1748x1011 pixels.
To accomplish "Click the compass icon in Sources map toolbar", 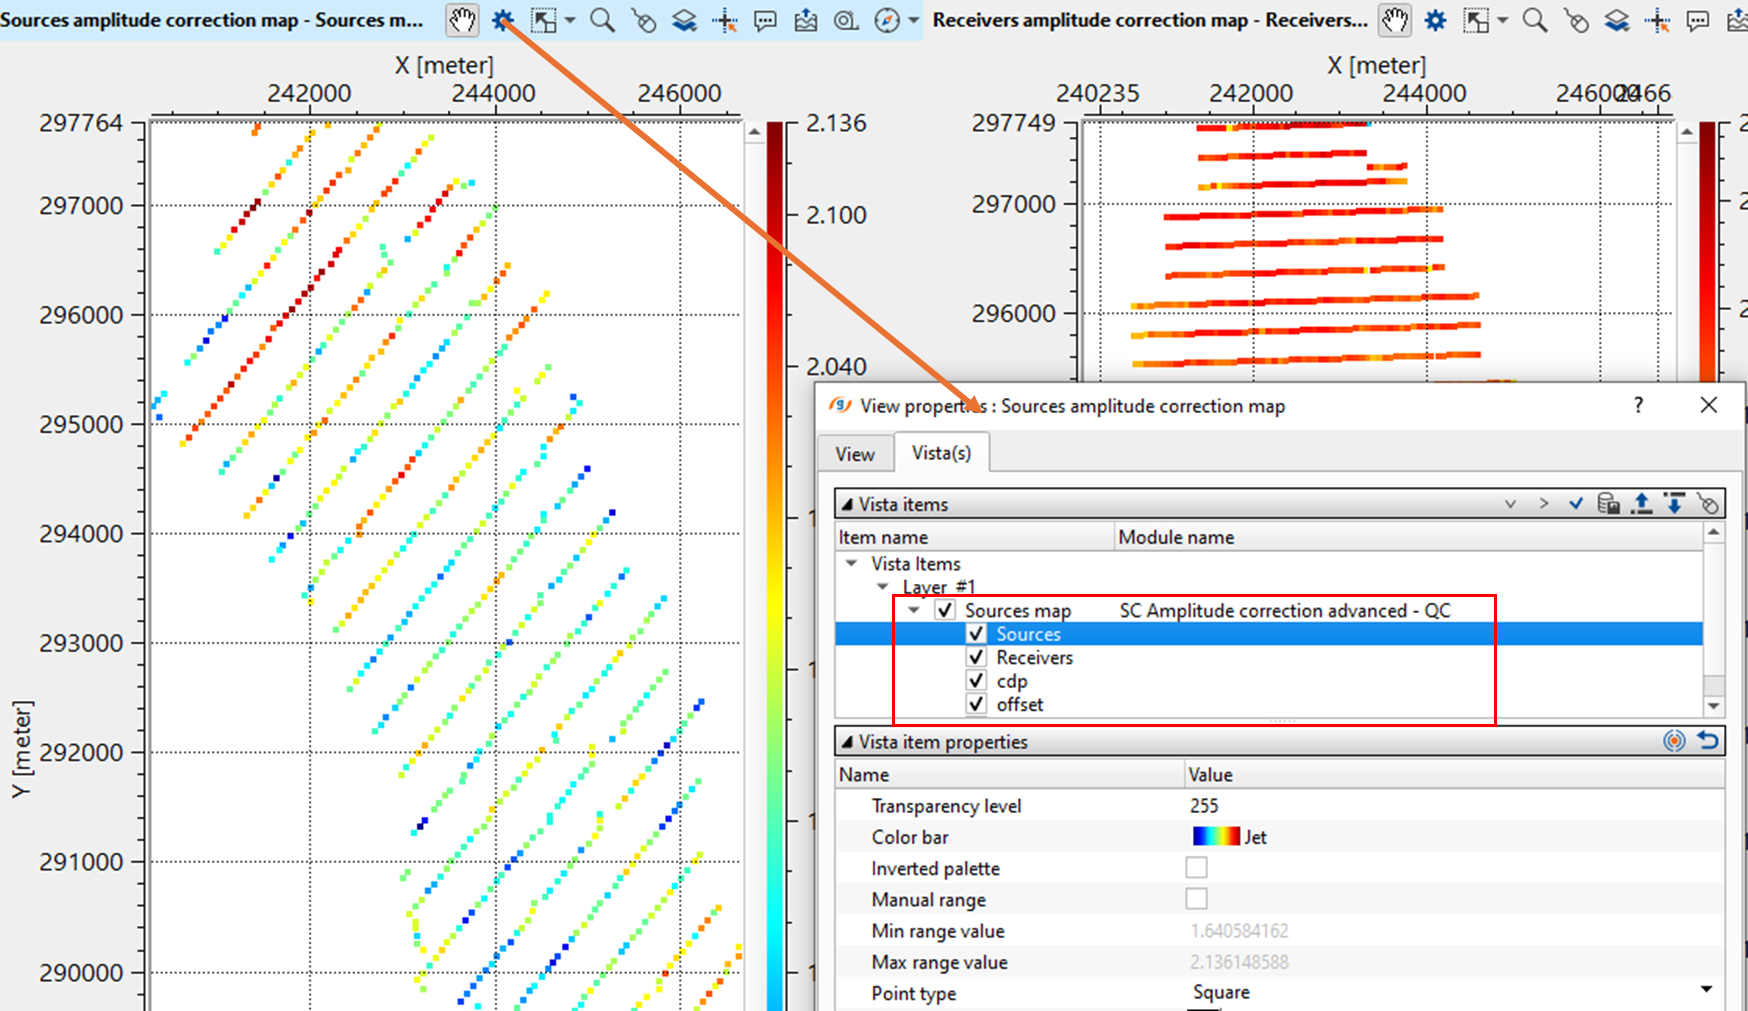I will pyautogui.click(x=887, y=20).
